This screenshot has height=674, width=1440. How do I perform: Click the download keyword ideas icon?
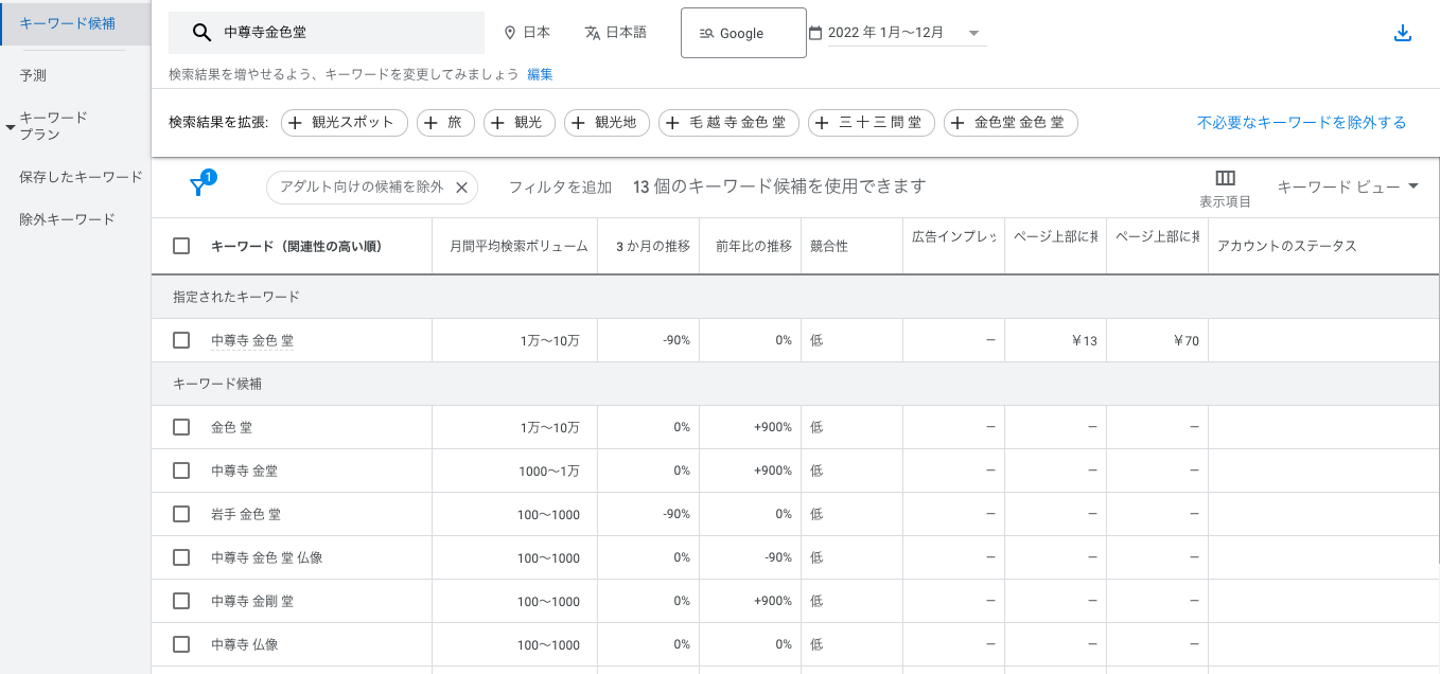(x=1402, y=33)
